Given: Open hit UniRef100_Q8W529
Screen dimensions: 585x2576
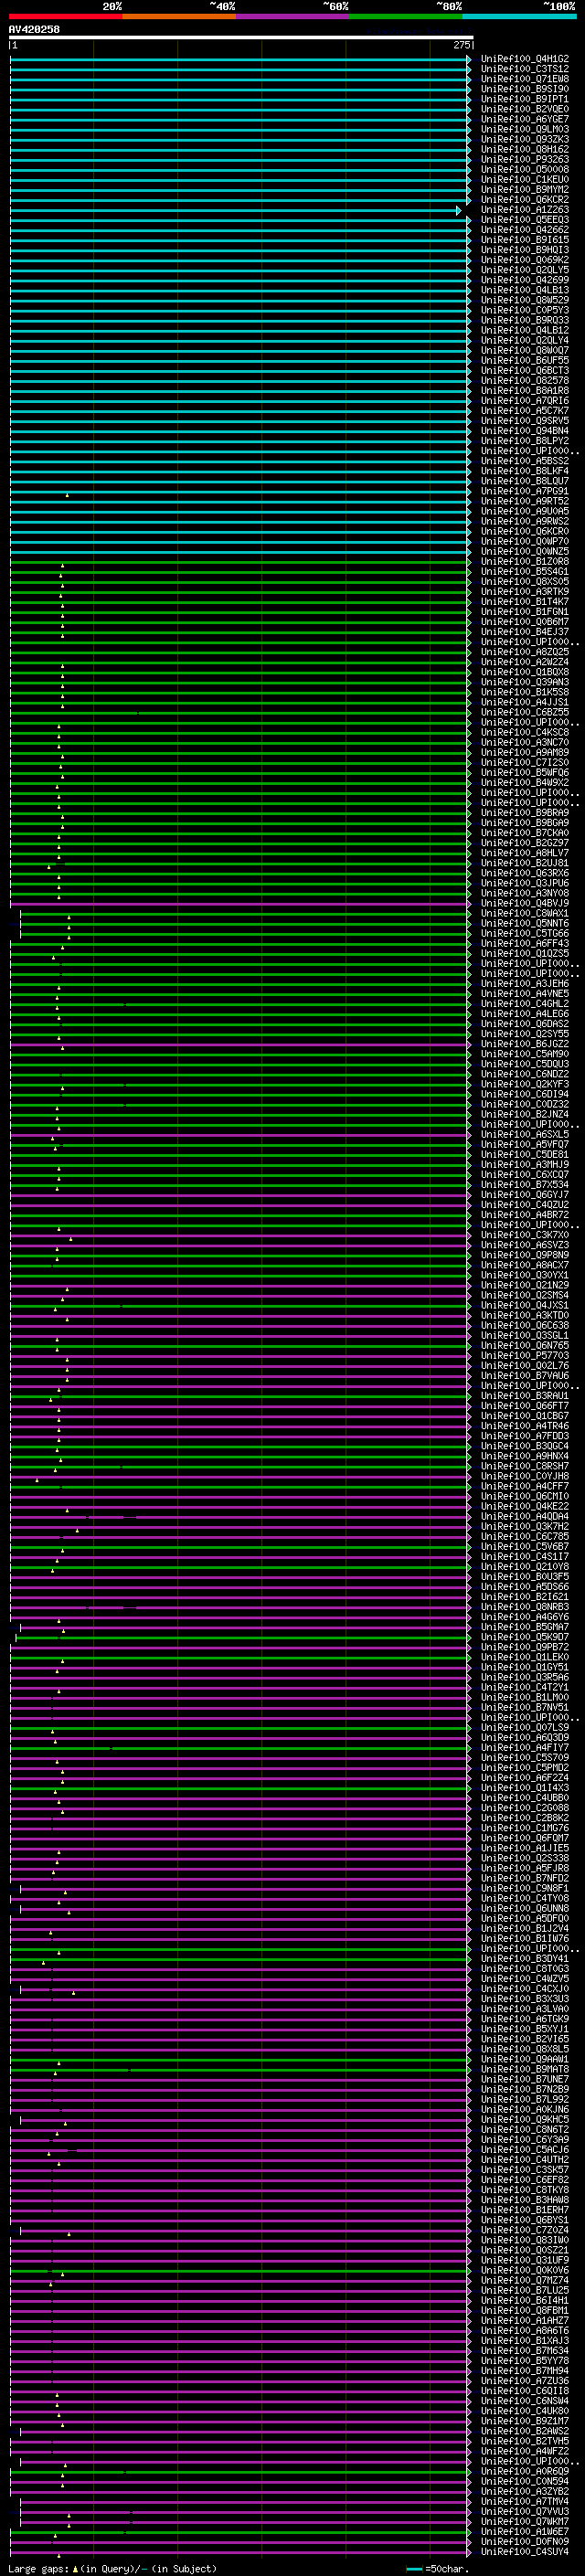Looking at the screenshot, I should [525, 301].
